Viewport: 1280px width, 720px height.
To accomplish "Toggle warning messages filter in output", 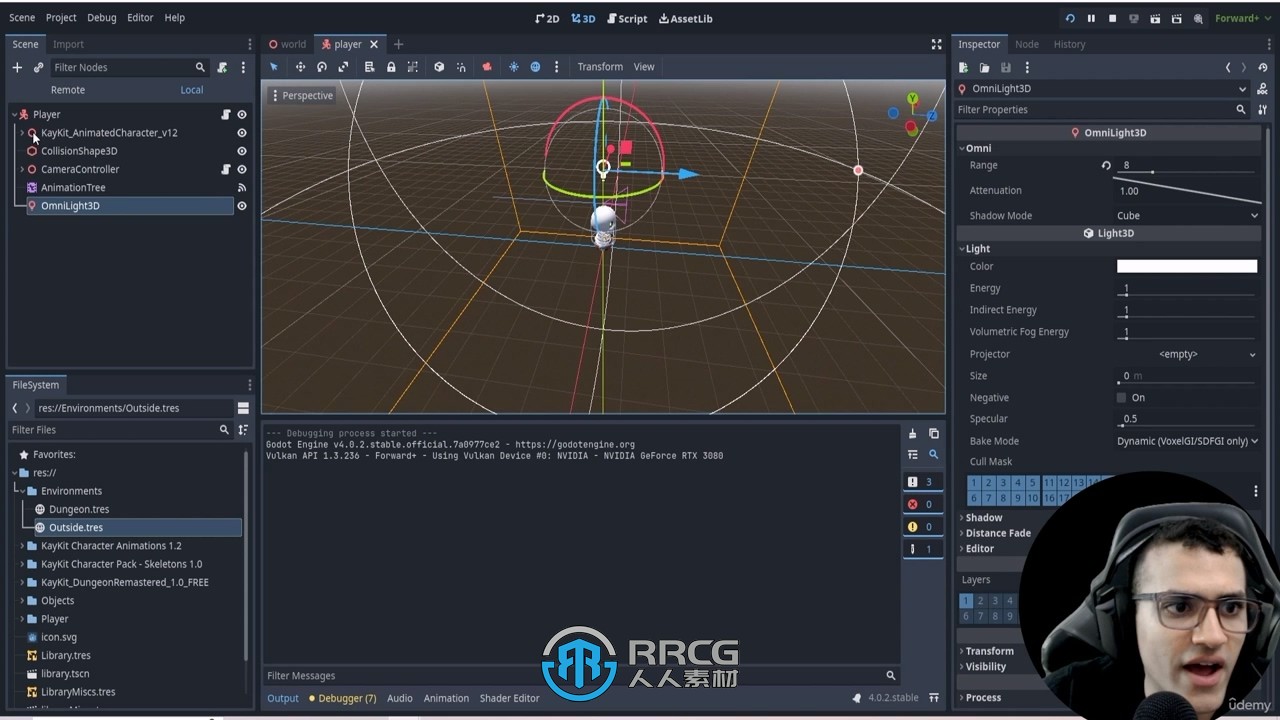I will point(922,527).
